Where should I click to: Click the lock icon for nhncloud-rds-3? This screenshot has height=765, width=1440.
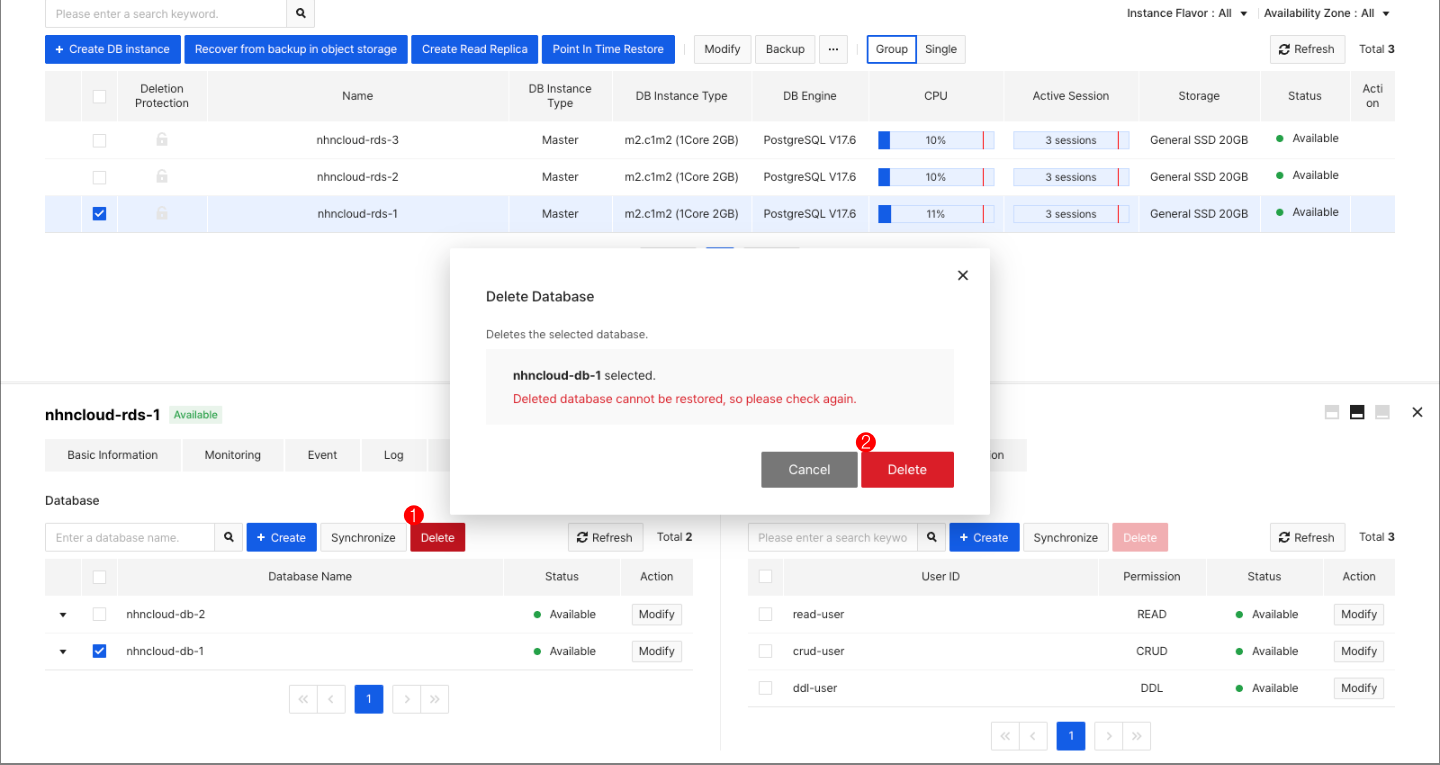(161, 140)
